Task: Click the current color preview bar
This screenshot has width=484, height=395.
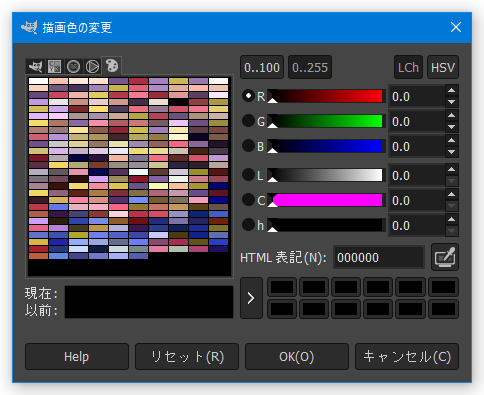Action: [x=149, y=294]
